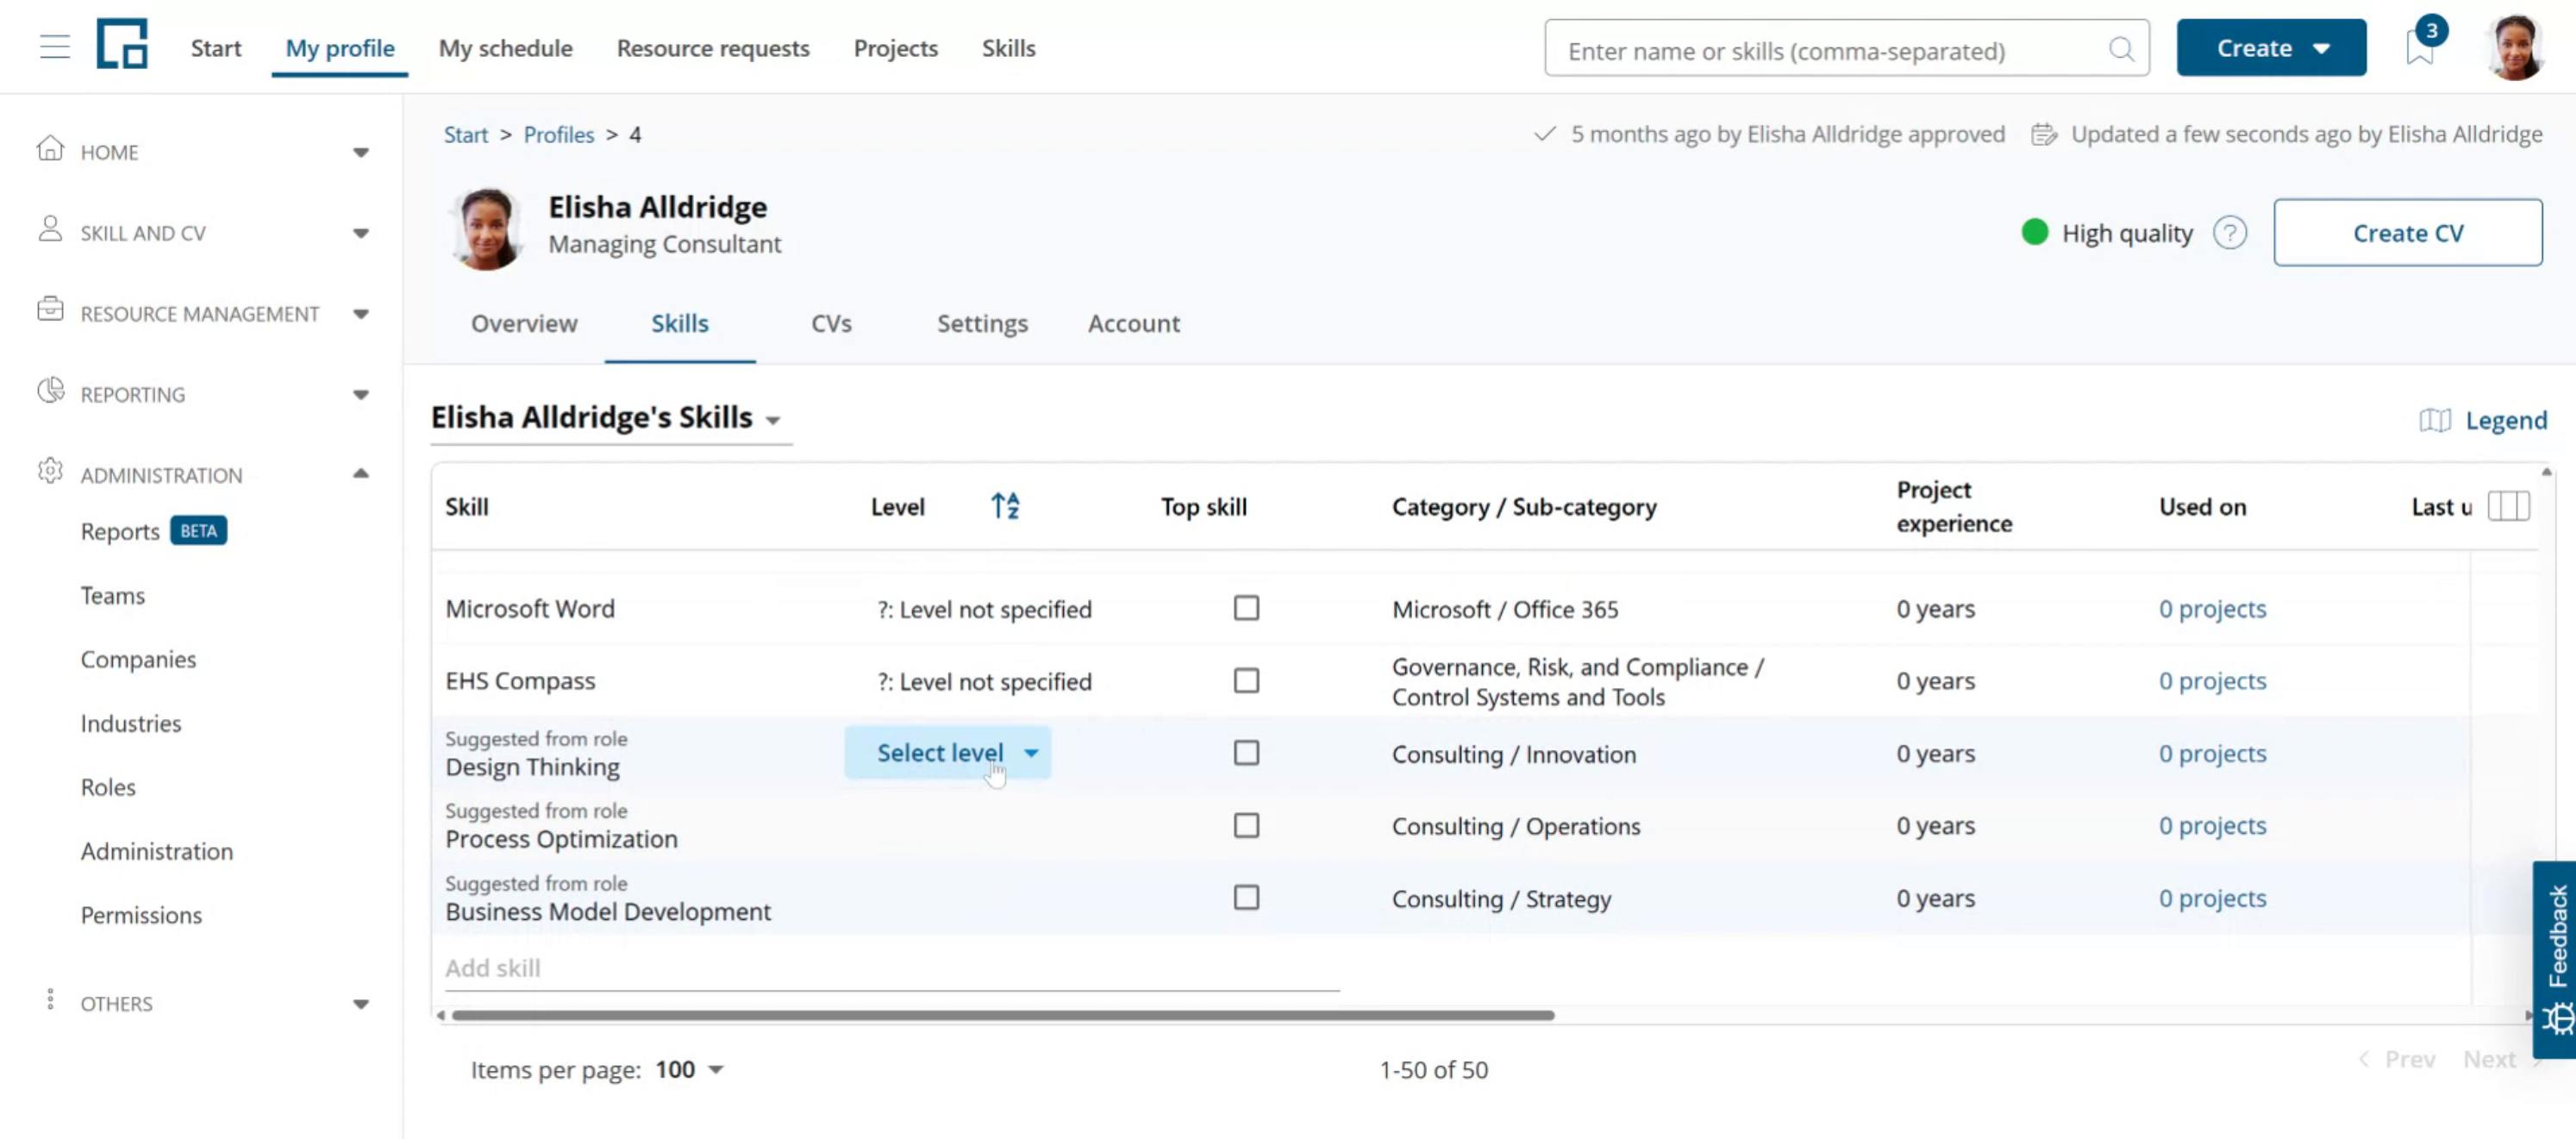The image size is (2576, 1139).
Task: Open 0 projects link for Microsoft Word
Action: 2212,608
